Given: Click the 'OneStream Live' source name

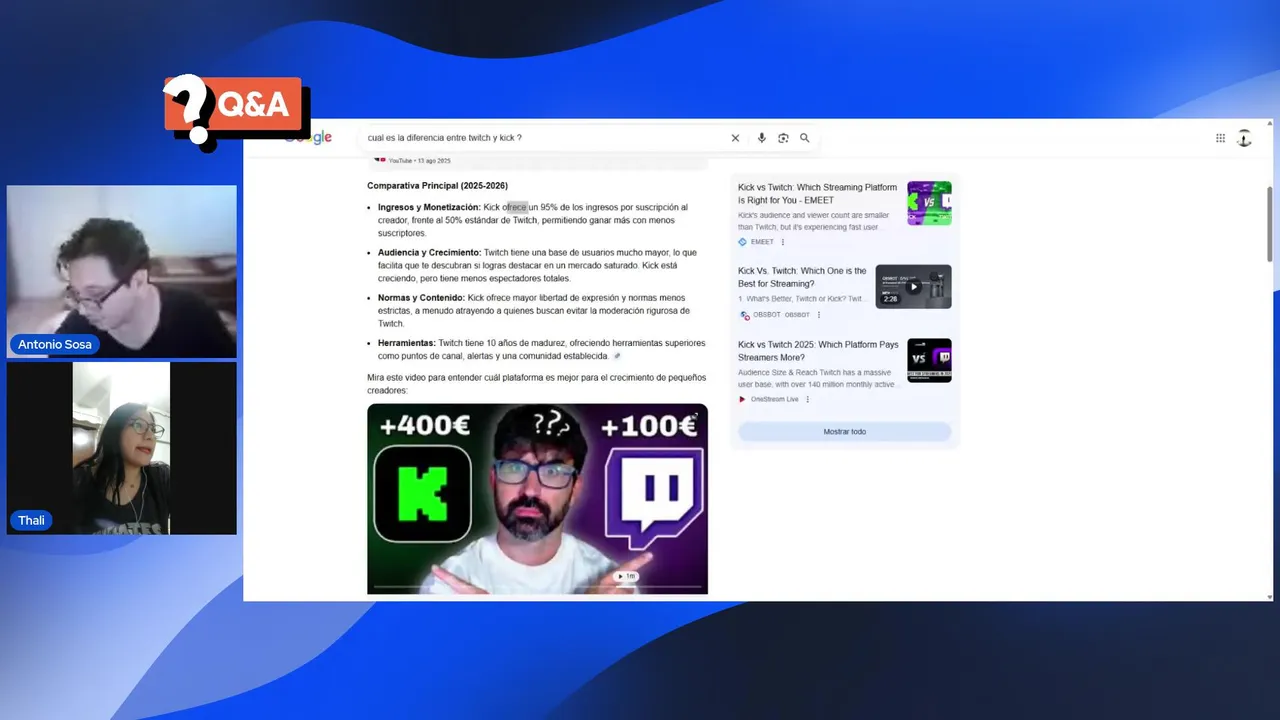Looking at the screenshot, I should [x=775, y=399].
